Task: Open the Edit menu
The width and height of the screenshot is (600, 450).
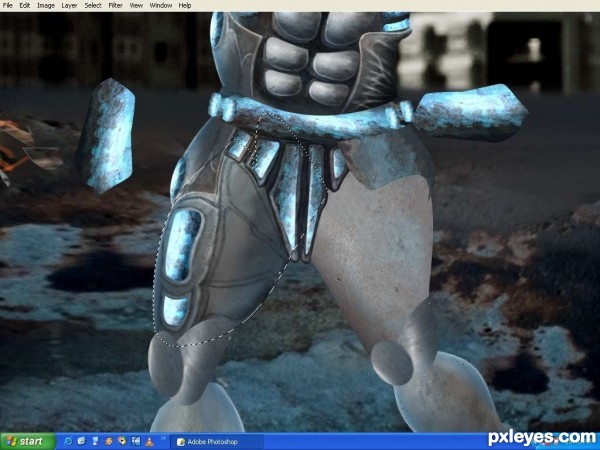Action: tap(25, 5)
